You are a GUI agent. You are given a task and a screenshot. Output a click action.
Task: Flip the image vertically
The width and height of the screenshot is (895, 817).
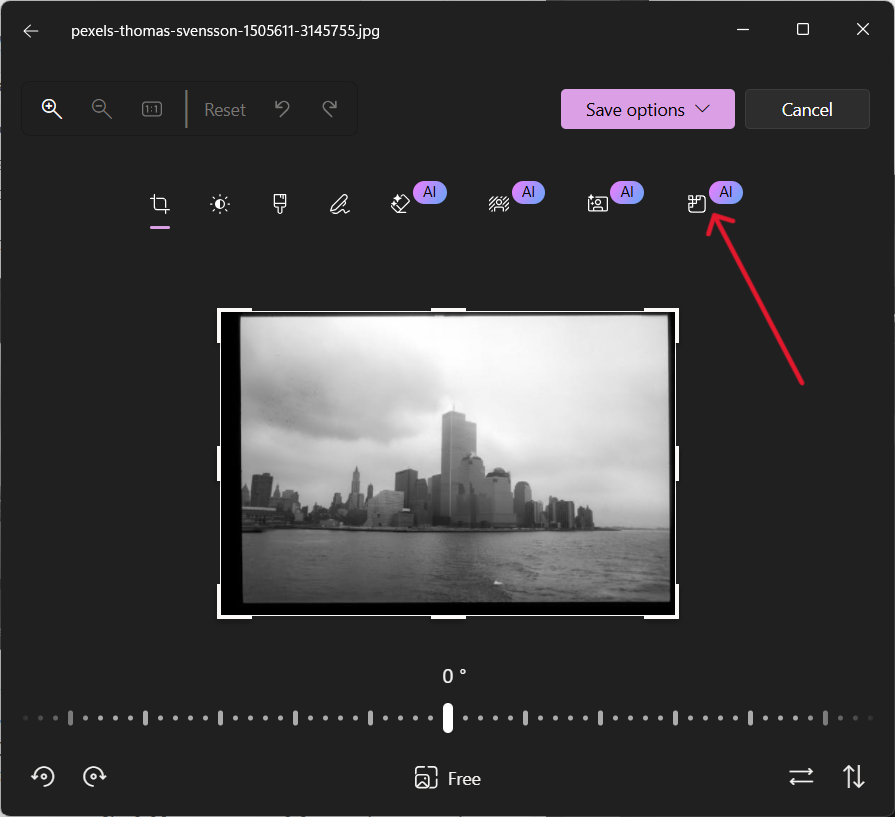click(853, 776)
